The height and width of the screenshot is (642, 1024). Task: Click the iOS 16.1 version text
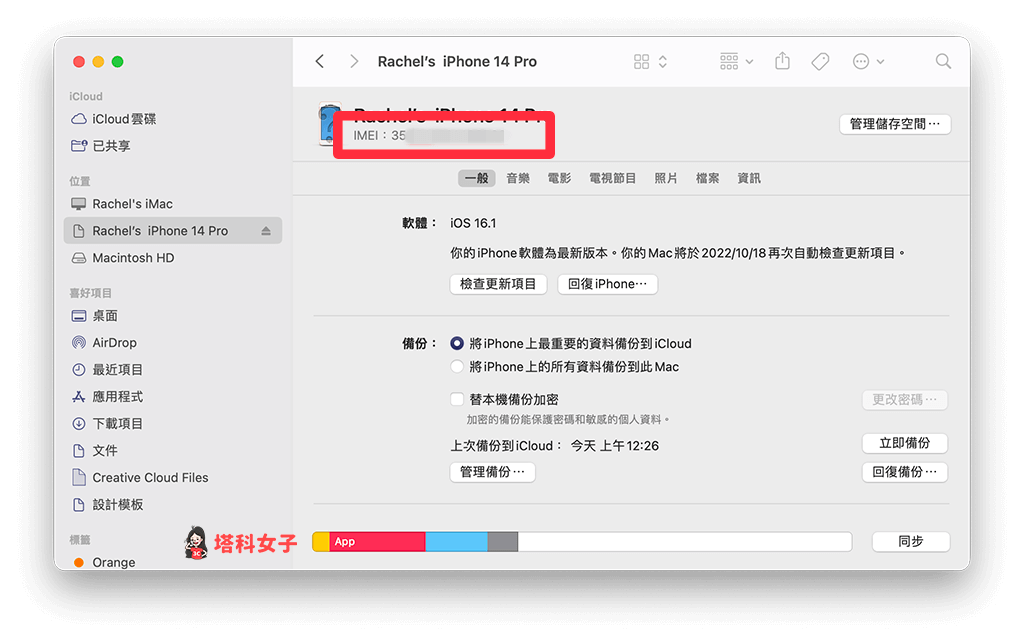473,223
